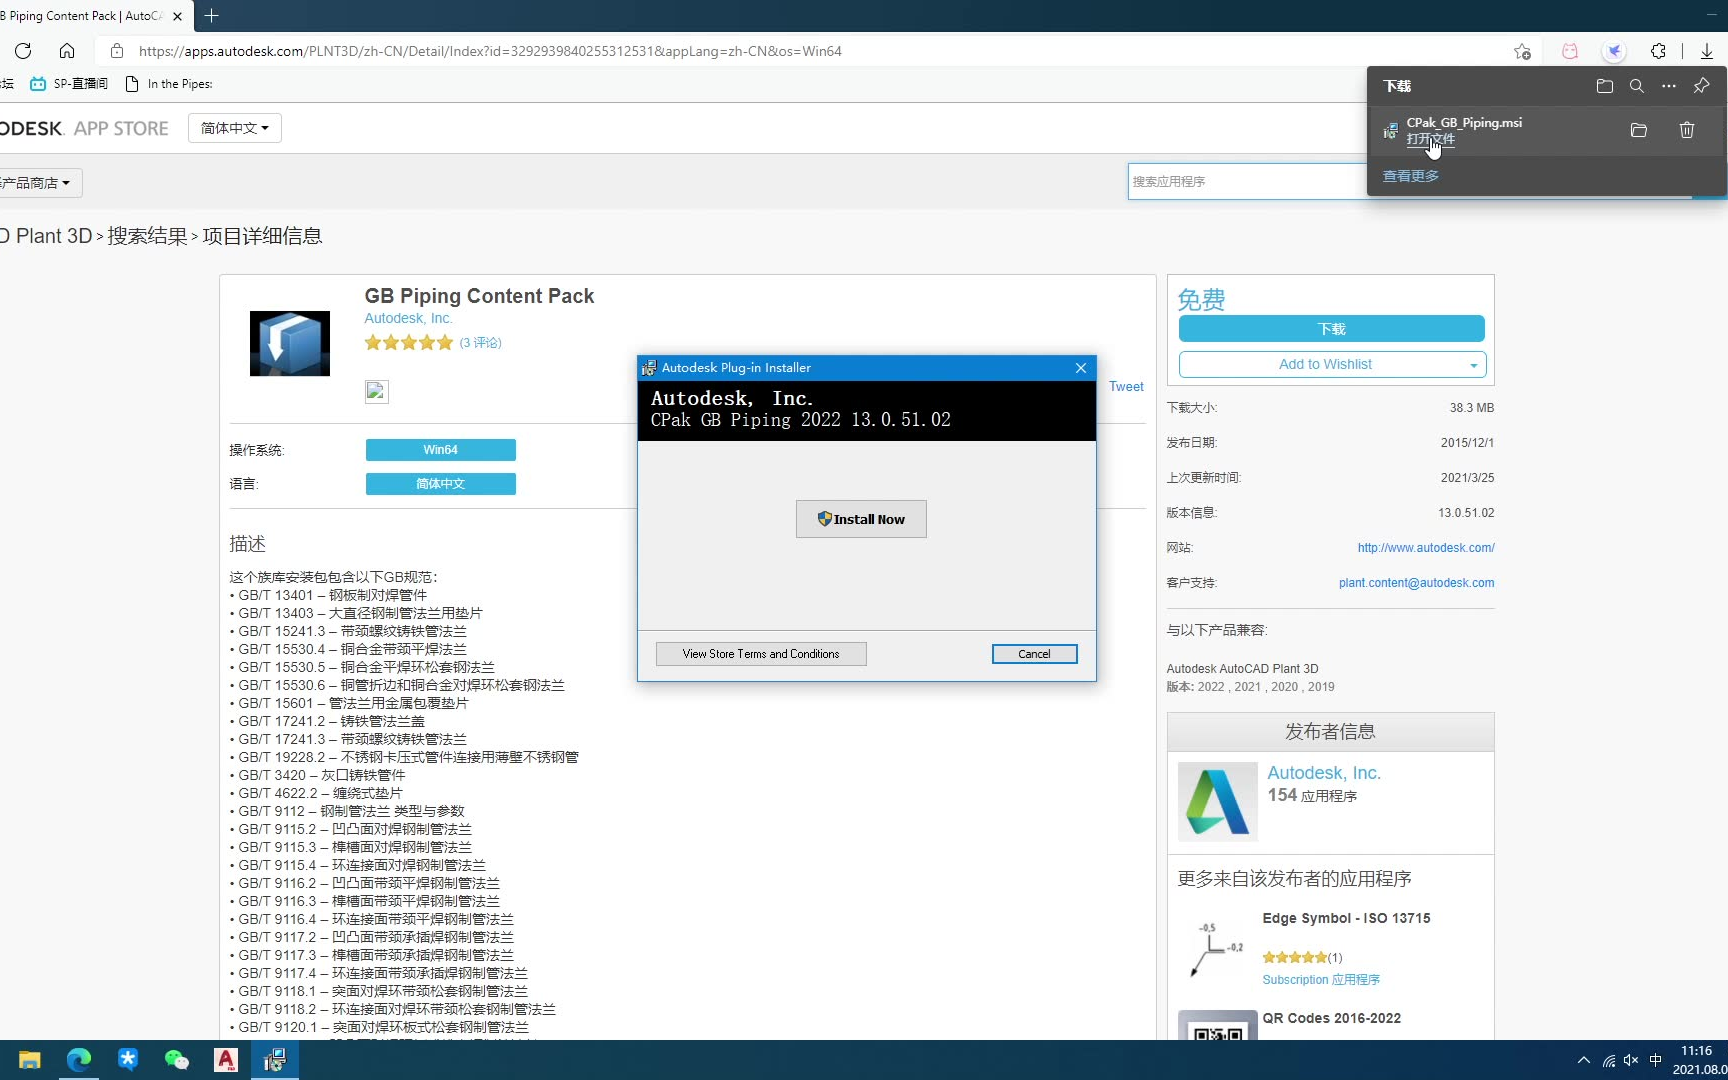Click the volume muted tray icon
The image size is (1728, 1080).
(x=1631, y=1060)
